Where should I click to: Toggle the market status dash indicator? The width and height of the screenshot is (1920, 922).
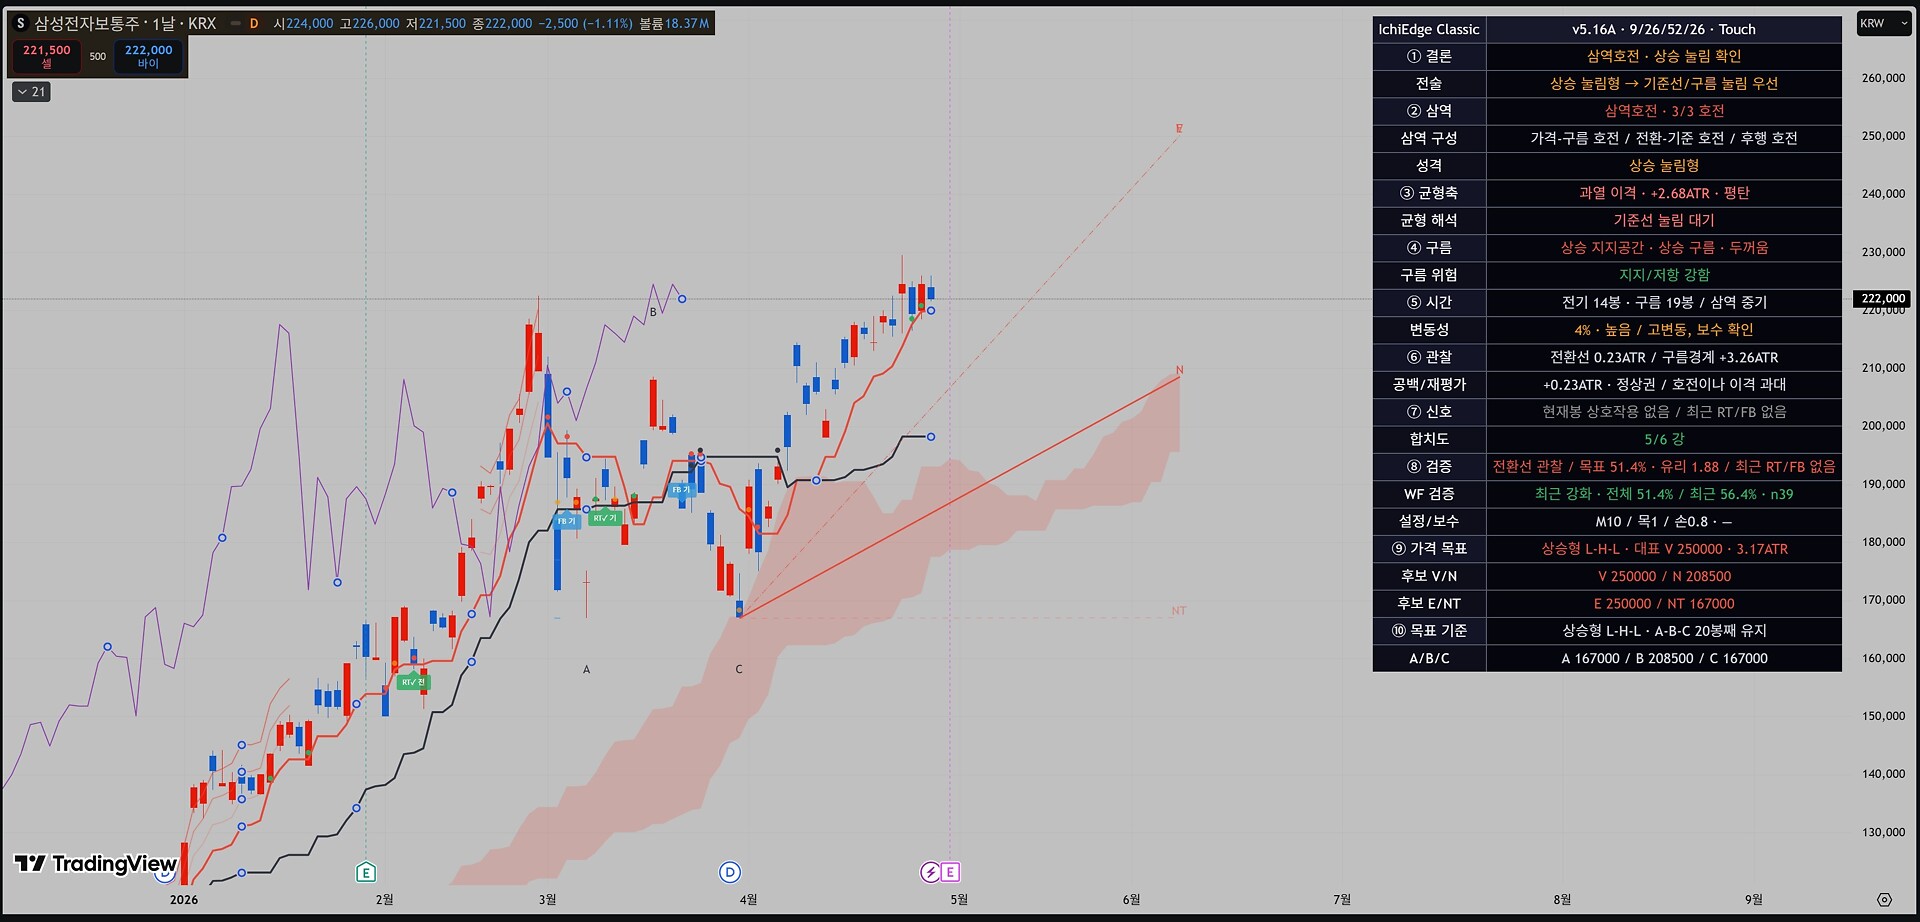pos(236,23)
